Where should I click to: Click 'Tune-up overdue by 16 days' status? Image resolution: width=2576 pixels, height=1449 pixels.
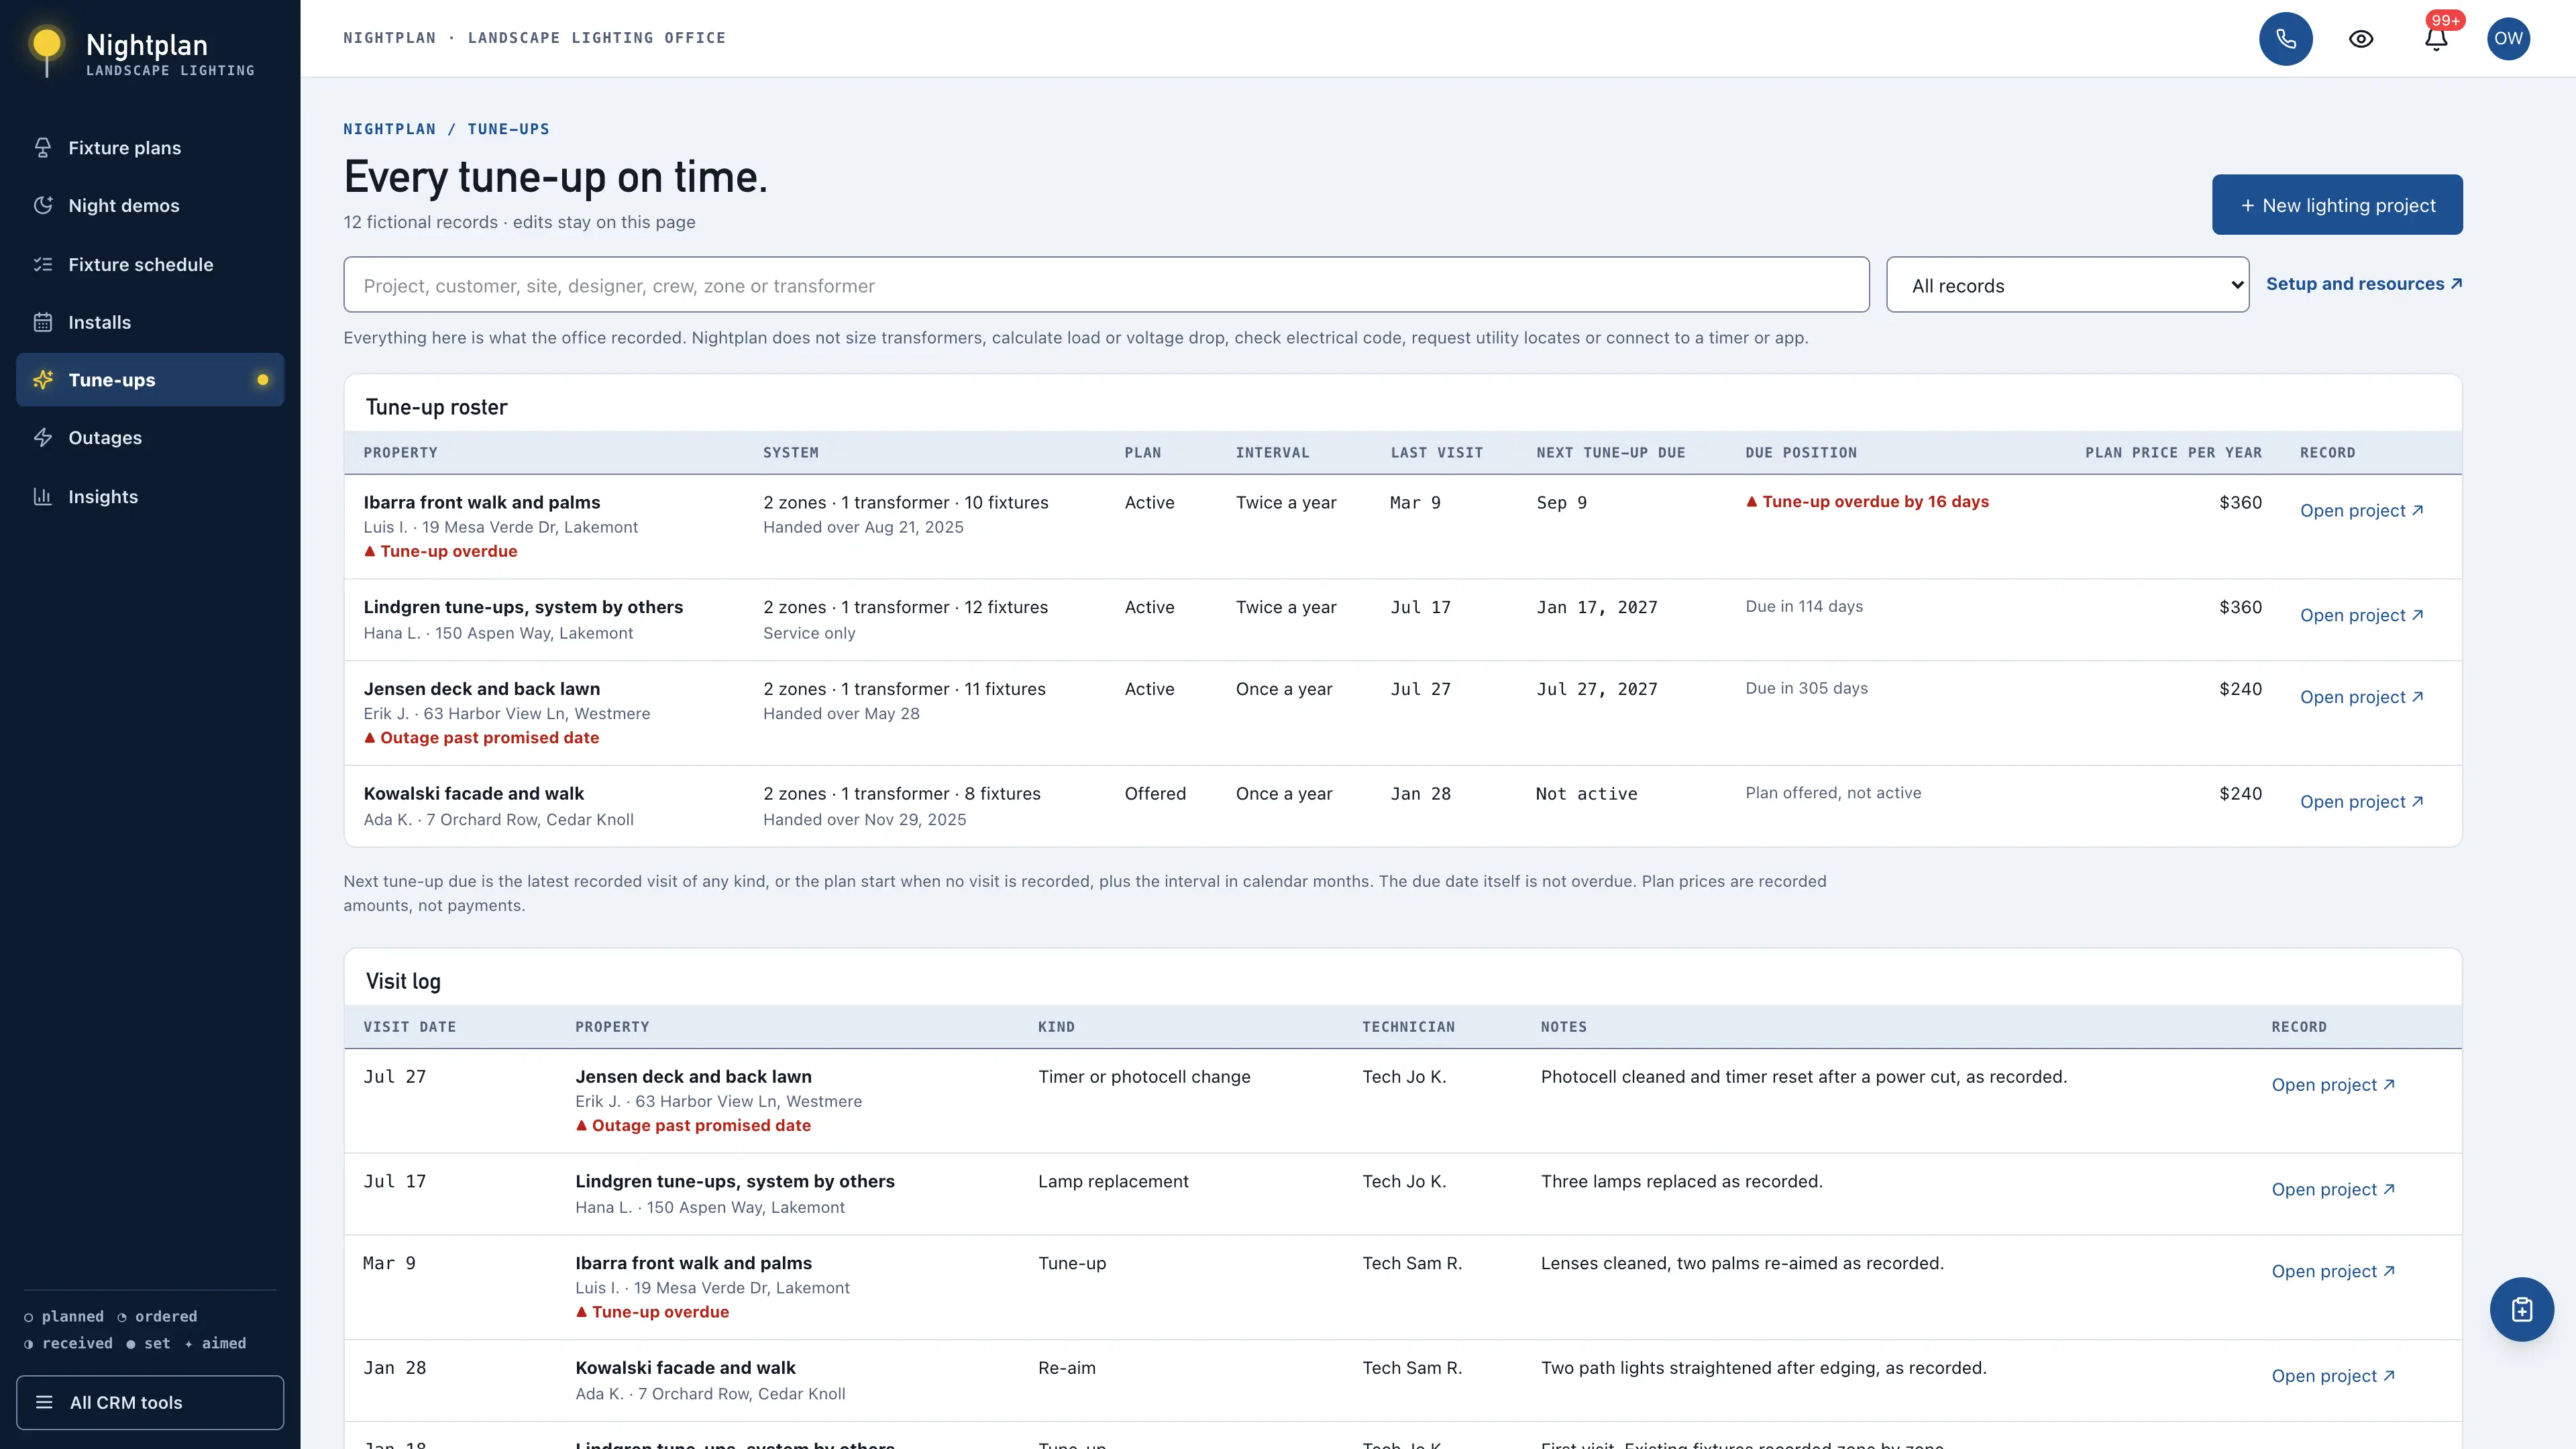(1867, 502)
